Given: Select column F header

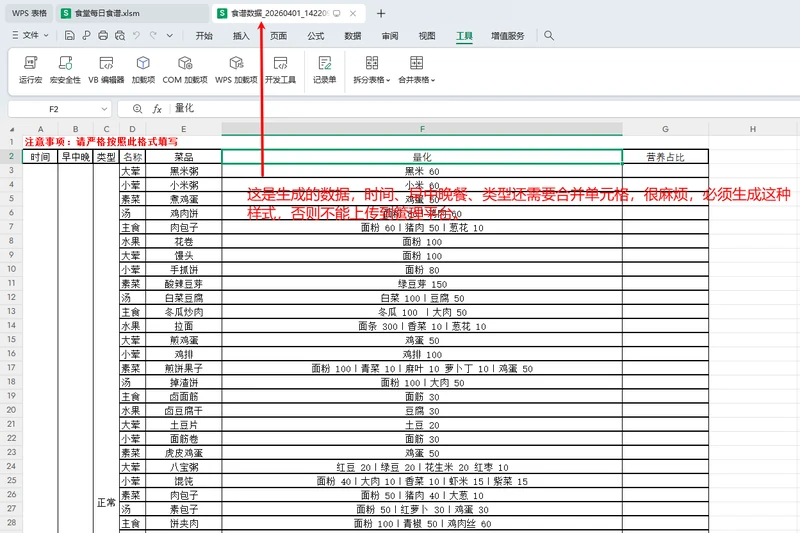Looking at the screenshot, I should [422, 130].
